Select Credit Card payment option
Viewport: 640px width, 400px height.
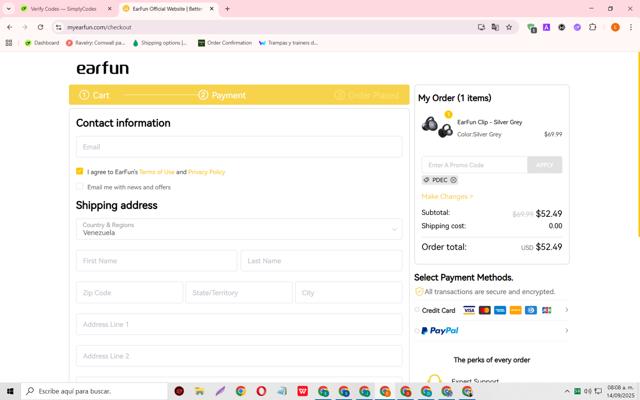(x=417, y=310)
